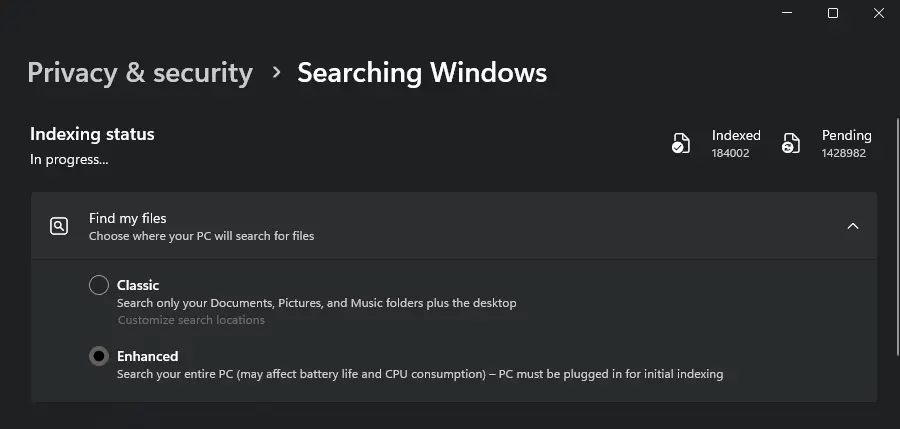Minimize the Settings window
Screen dimensions: 900x429
coord(787,13)
